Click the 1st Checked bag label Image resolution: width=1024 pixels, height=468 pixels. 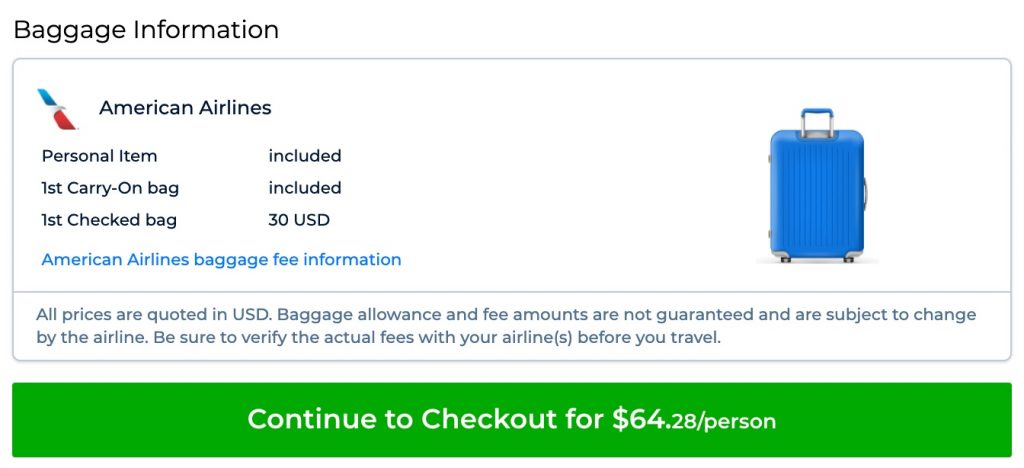pos(109,220)
